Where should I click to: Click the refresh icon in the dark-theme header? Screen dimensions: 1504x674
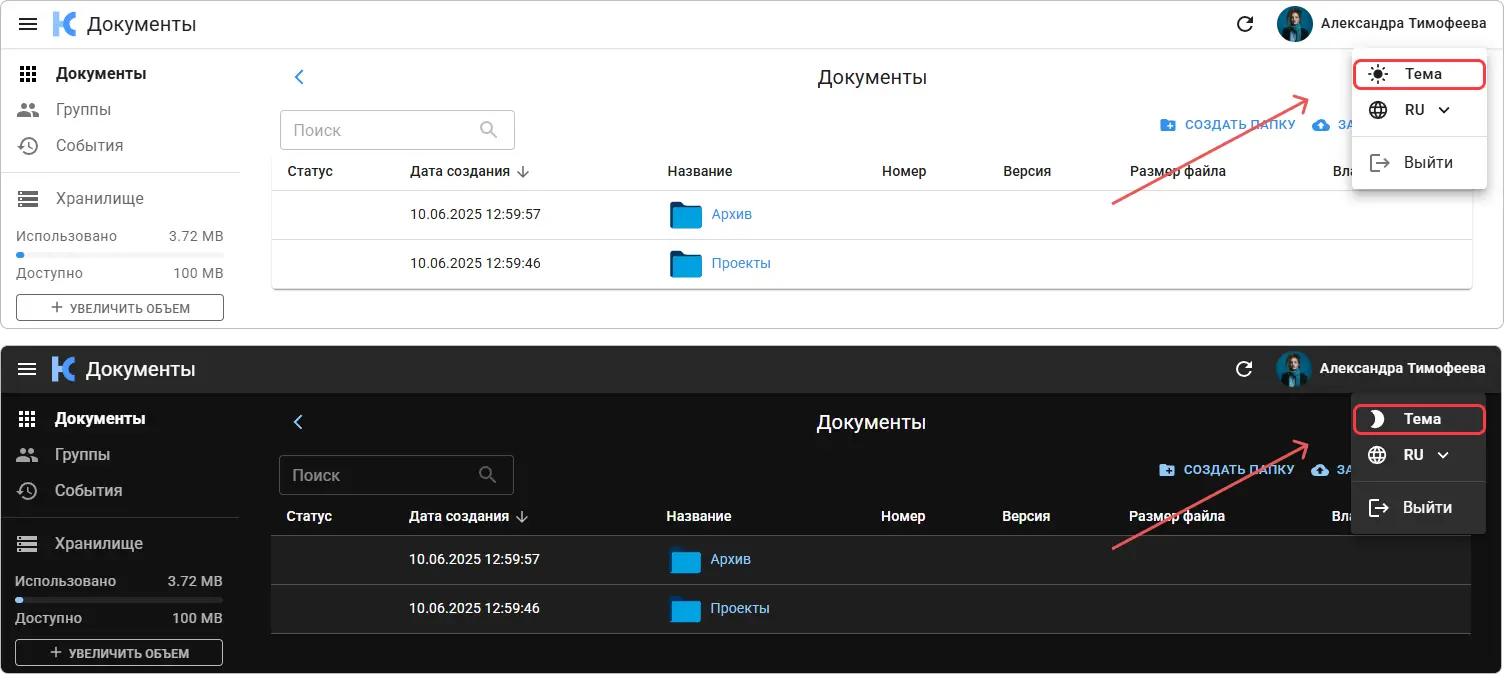[1244, 369]
